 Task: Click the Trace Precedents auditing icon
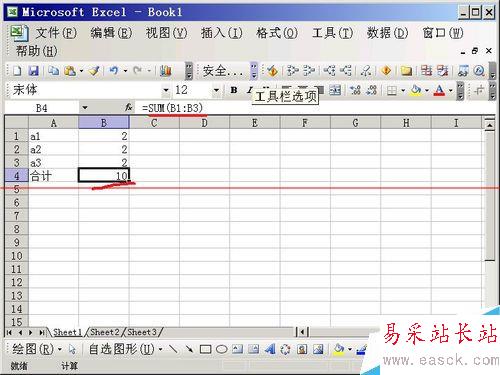[293, 71]
